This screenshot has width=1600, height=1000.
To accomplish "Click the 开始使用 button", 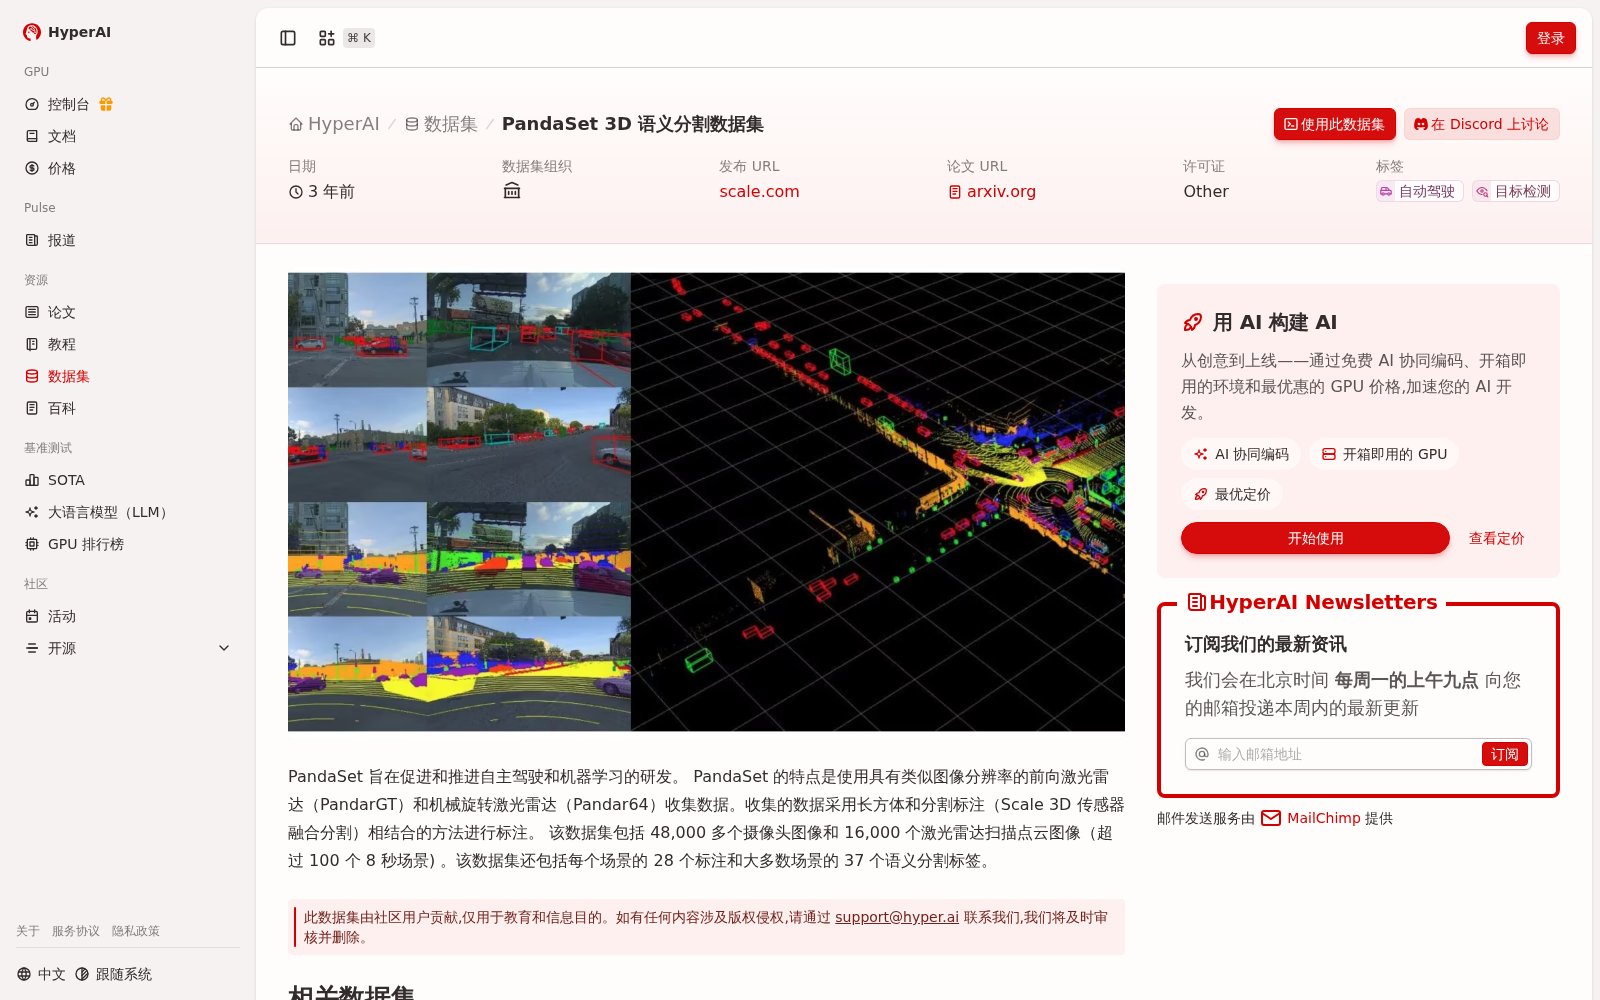I will [1315, 538].
